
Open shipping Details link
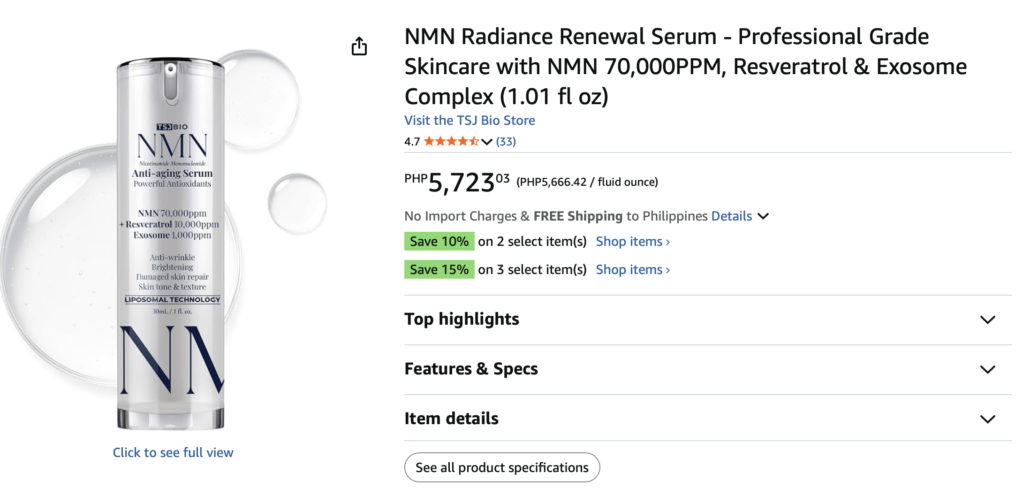(x=732, y=216)
